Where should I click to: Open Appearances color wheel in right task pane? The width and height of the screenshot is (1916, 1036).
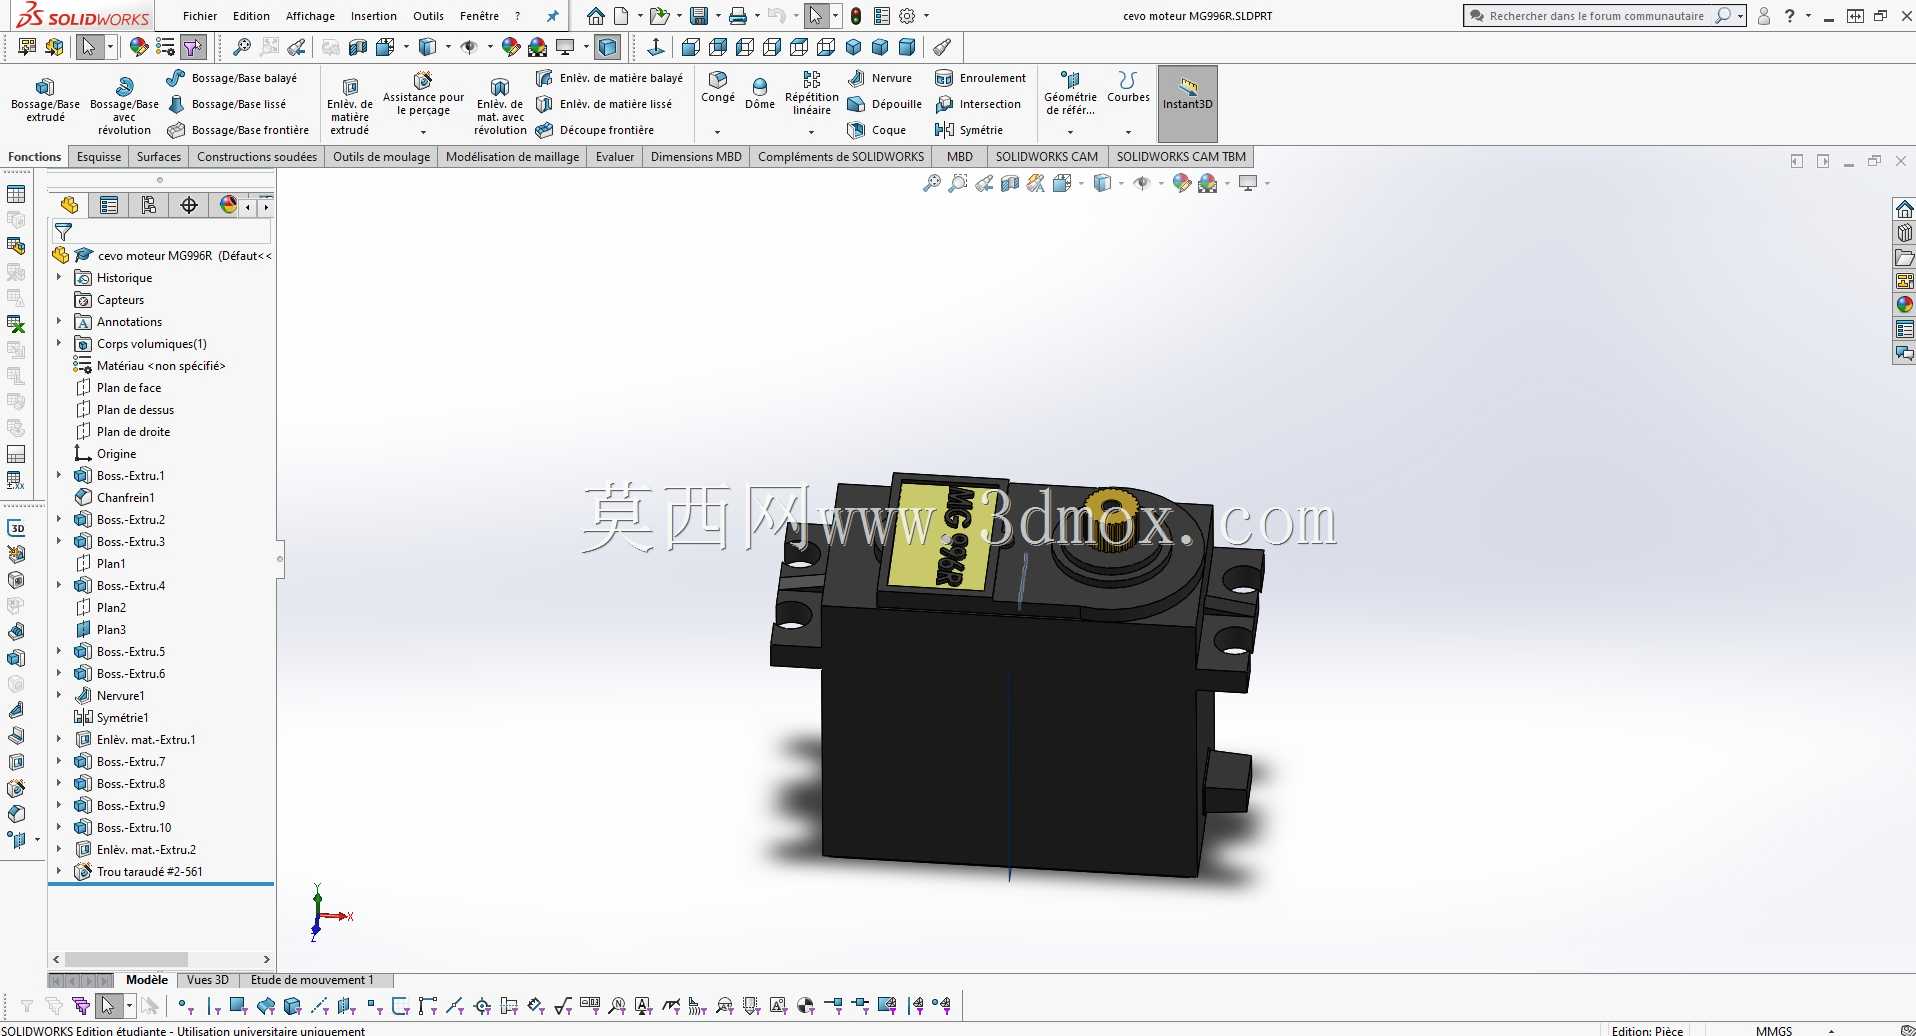click(1904, 305)
